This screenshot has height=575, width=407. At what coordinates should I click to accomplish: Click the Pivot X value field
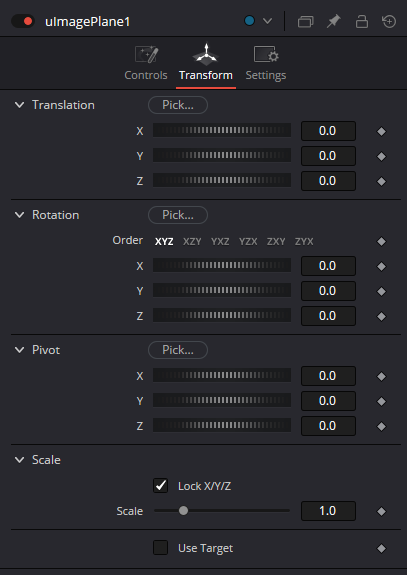tap(328, 376)
